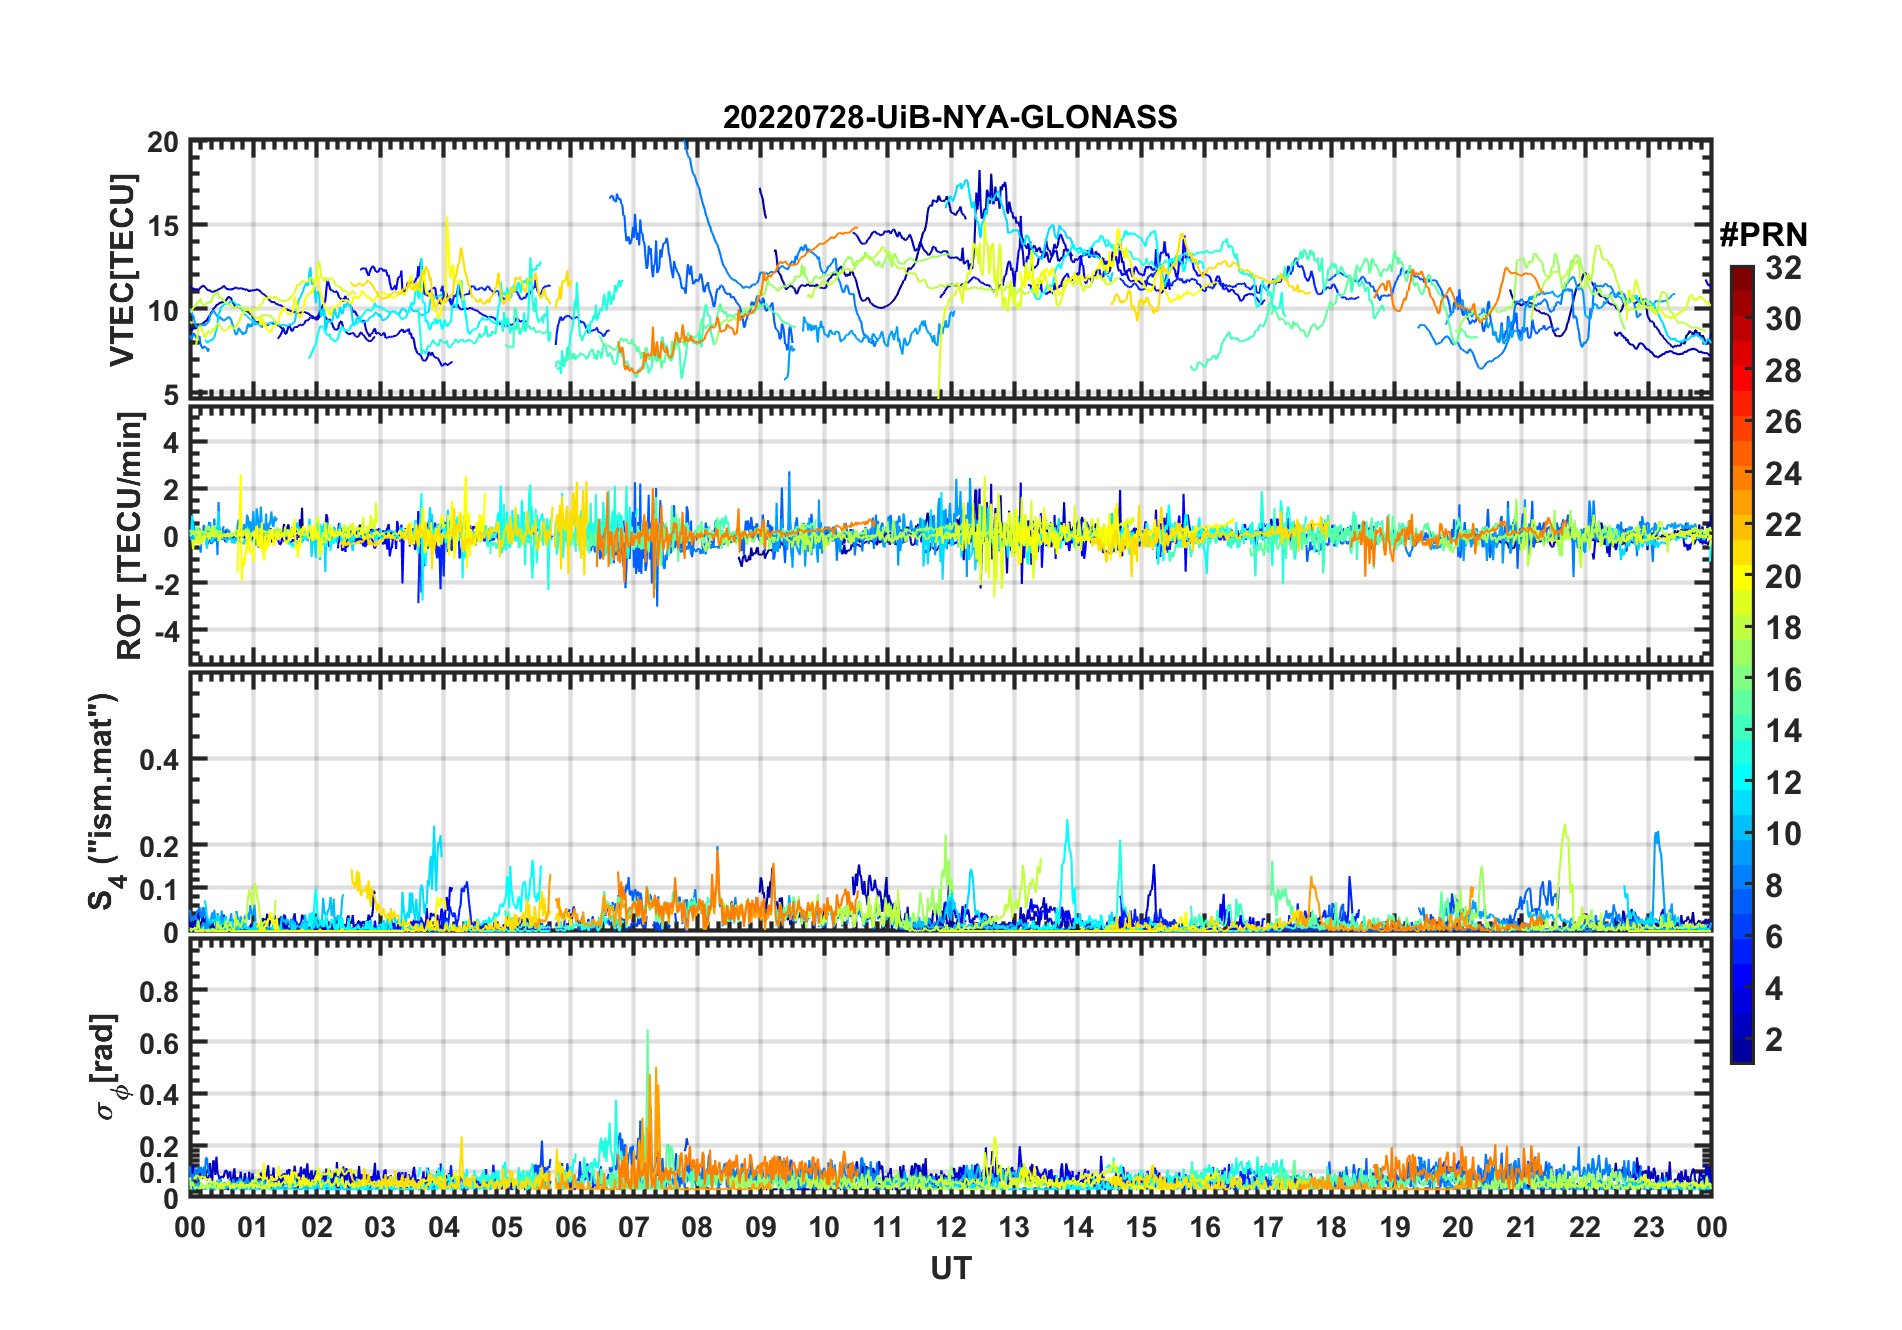Click ROT y-axis tick label -2
Image resolution: width=1902 pixels, height=1330 pixels.
pos(166,583)
